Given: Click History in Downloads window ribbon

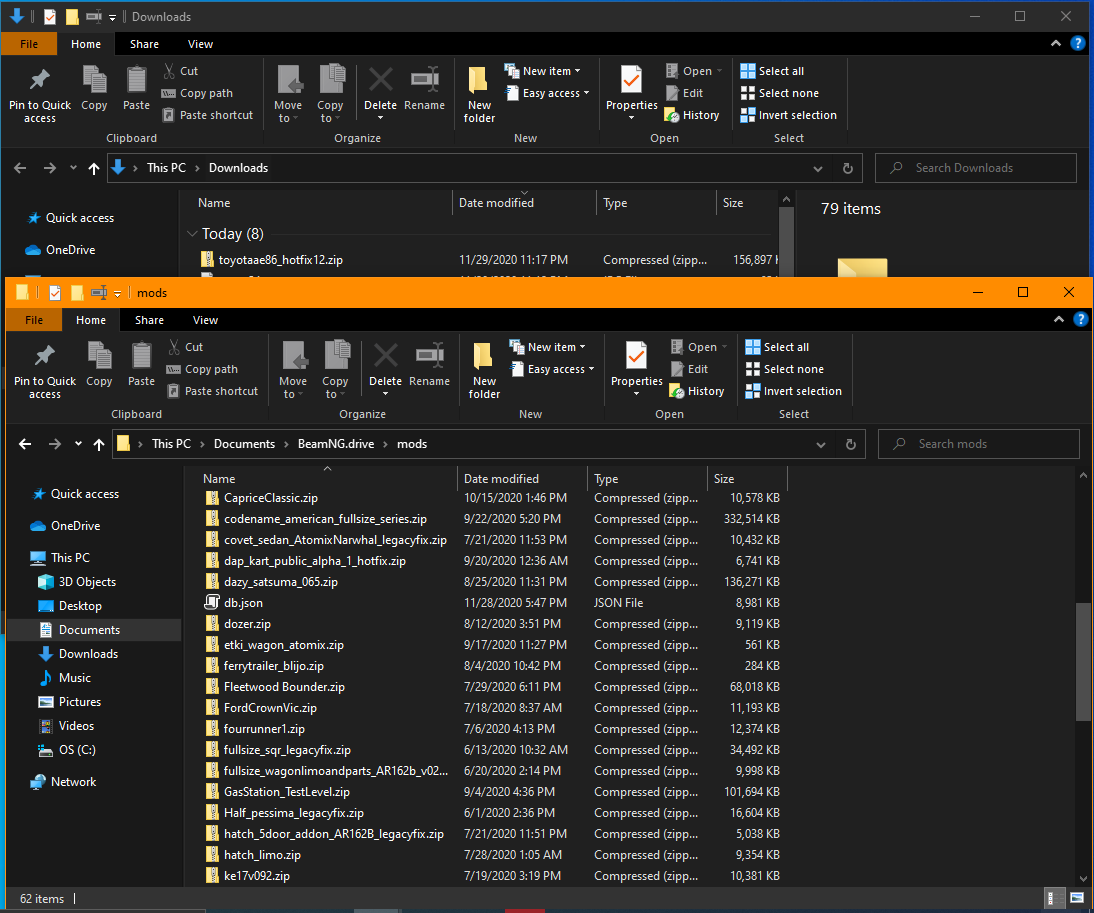Looking at the screenshot, I should point(692,115).
